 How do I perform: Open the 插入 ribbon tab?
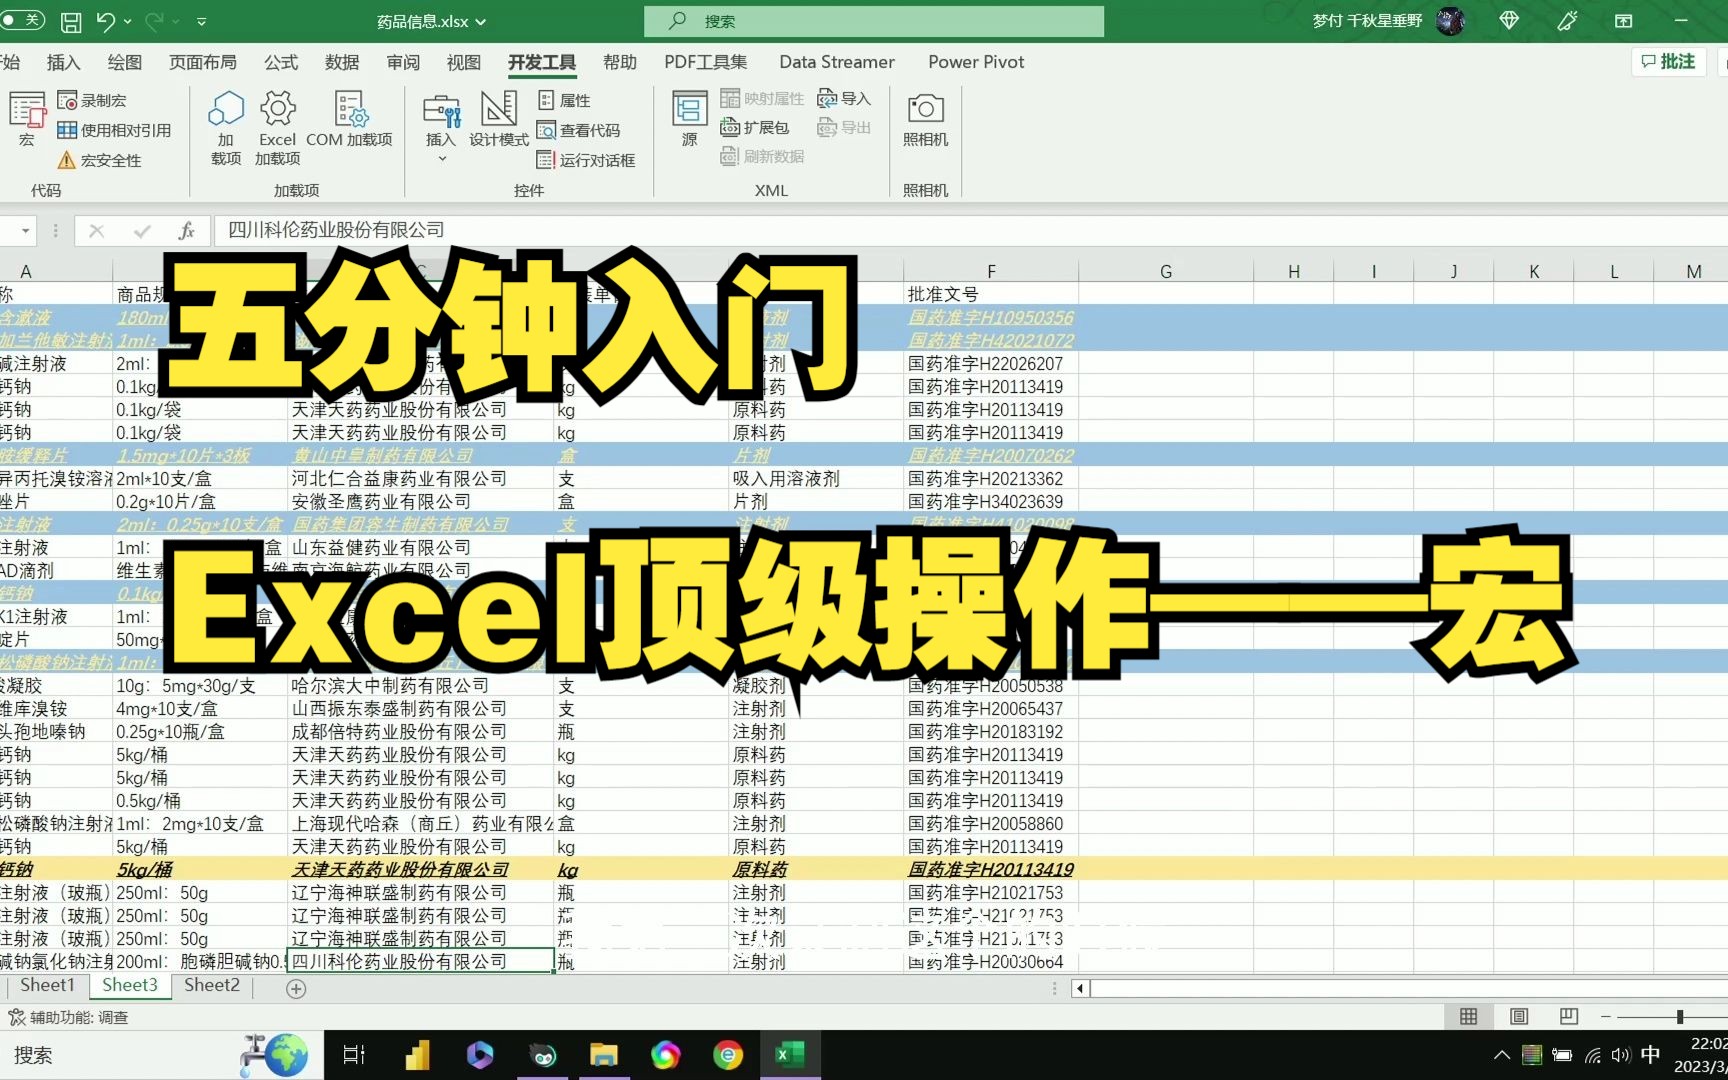(63, 62)
